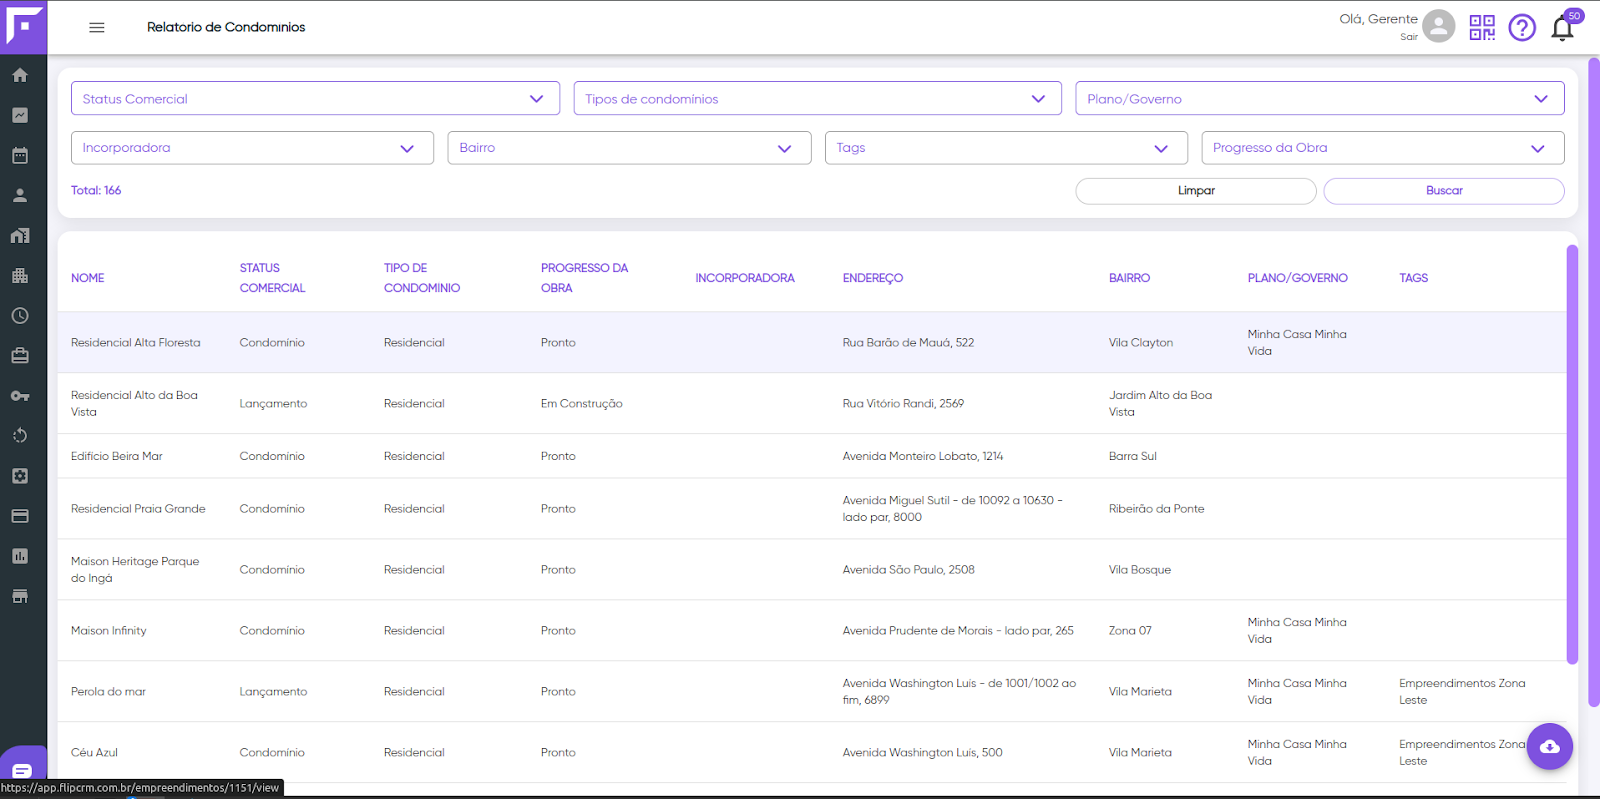The width and height of the screenshot is (1600, 799).
Task: Click the Limpar button
Action: coord(1196,190)
